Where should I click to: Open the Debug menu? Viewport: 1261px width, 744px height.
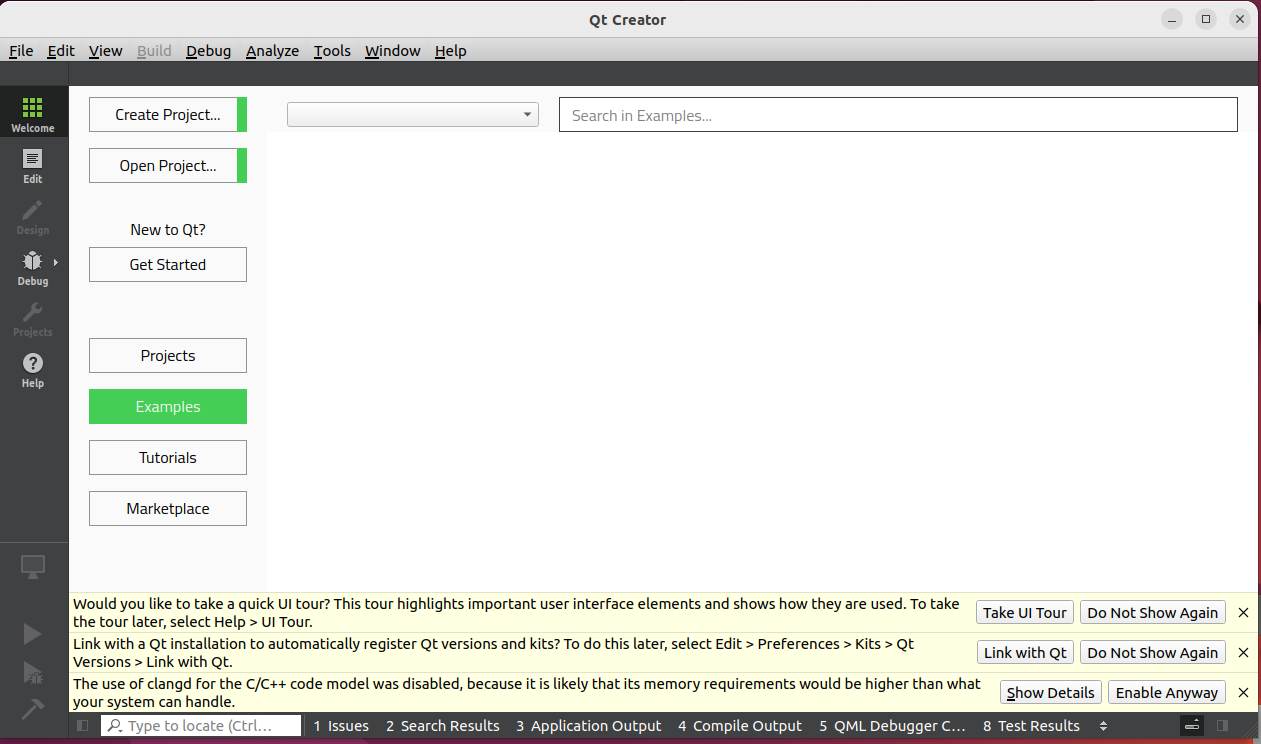coord(208,51)
